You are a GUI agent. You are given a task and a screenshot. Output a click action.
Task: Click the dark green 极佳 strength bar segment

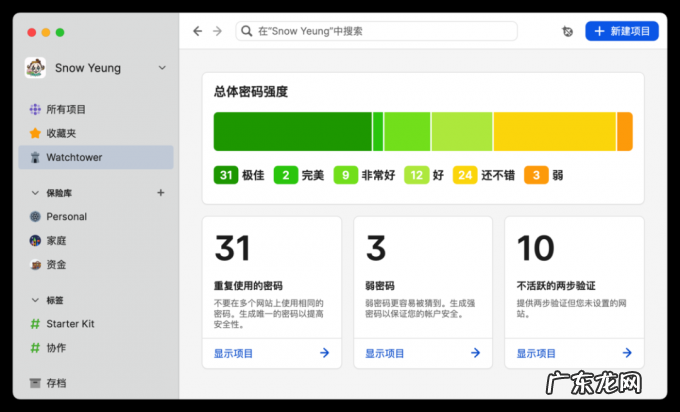pyautogui.click(x=293, y=131)
